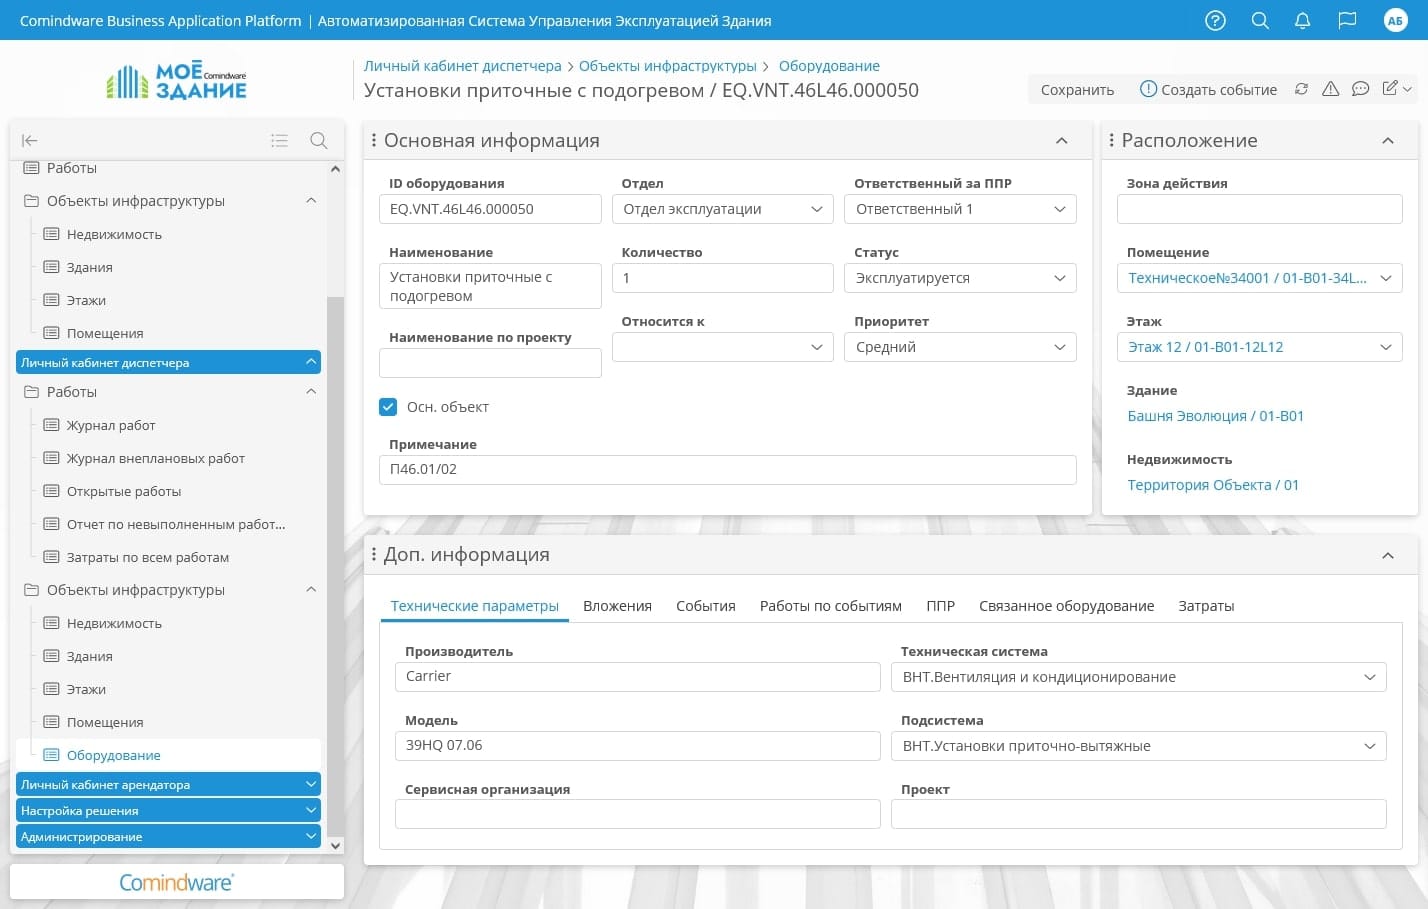Image resolution: width=1428 pixels, height=909 pixels.
Task: Switch to Вложения tab
Action: pos(618,606)
